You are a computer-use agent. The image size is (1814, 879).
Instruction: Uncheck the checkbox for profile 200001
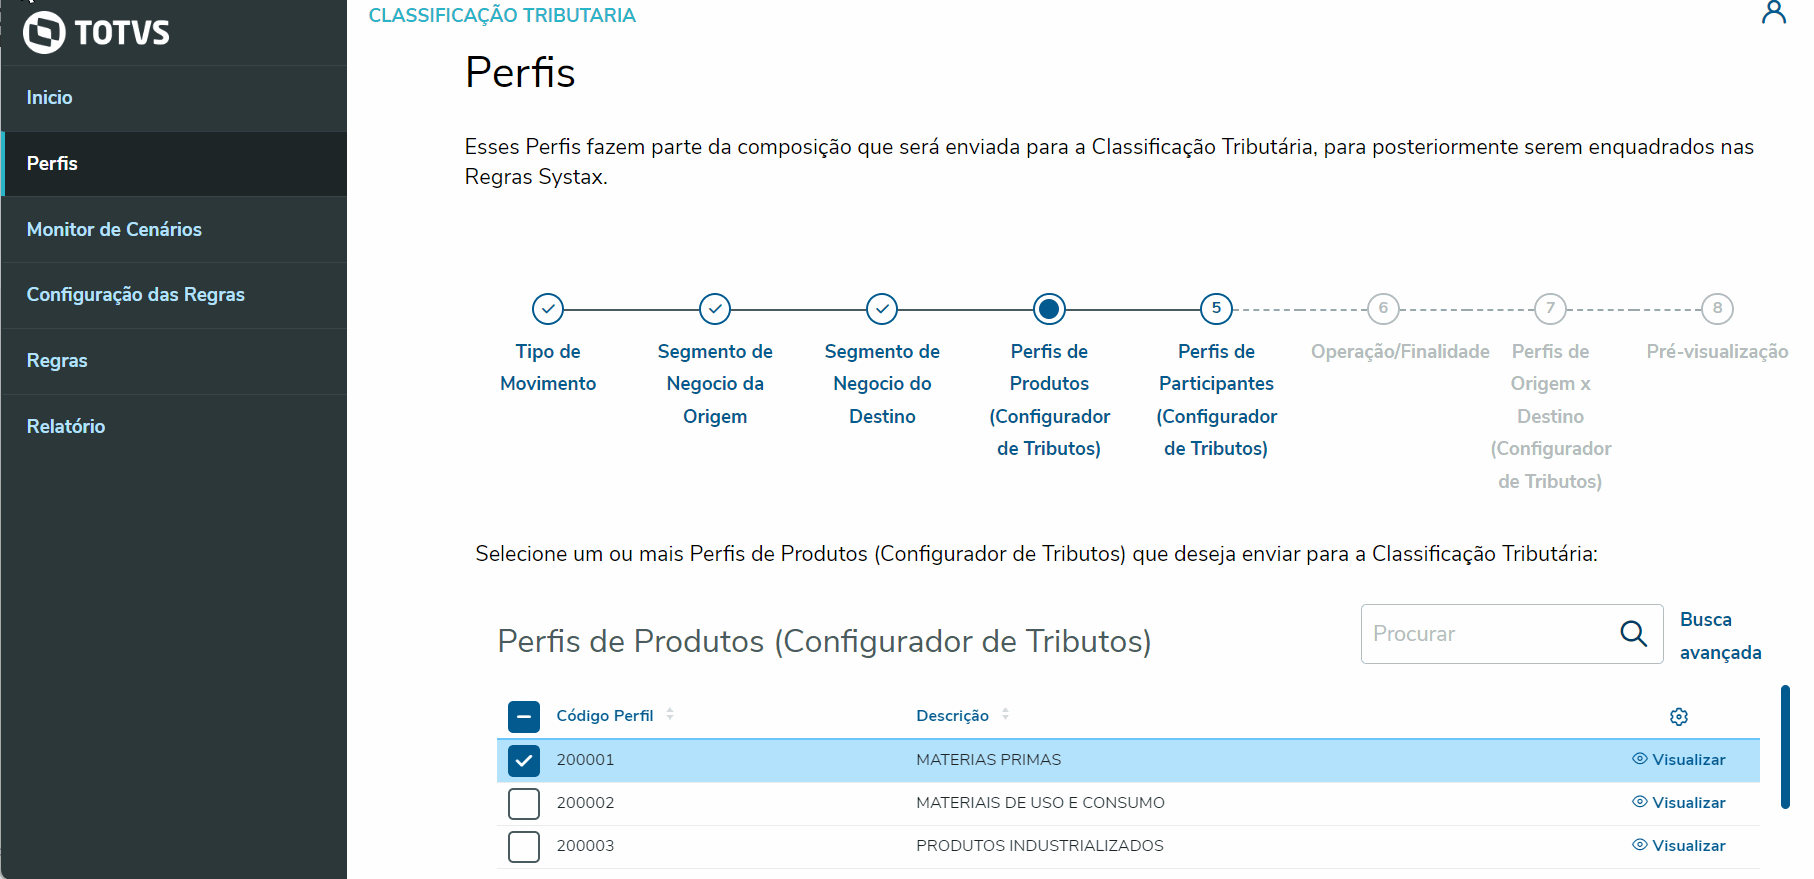pos(524,761)
